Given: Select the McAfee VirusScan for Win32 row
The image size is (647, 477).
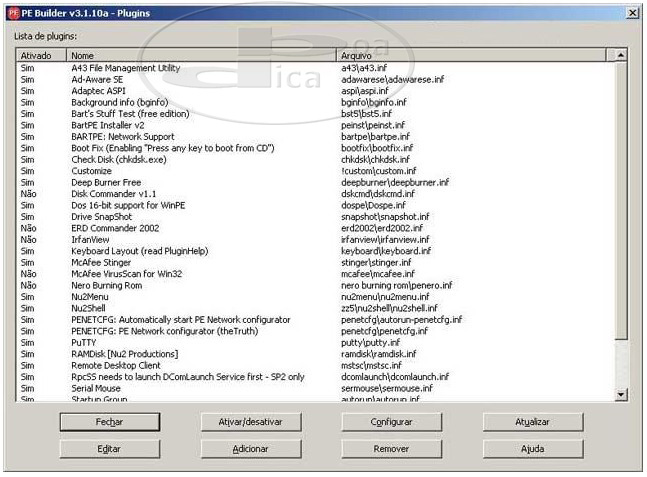Looking at the screenshot, I should pos(126,273).
